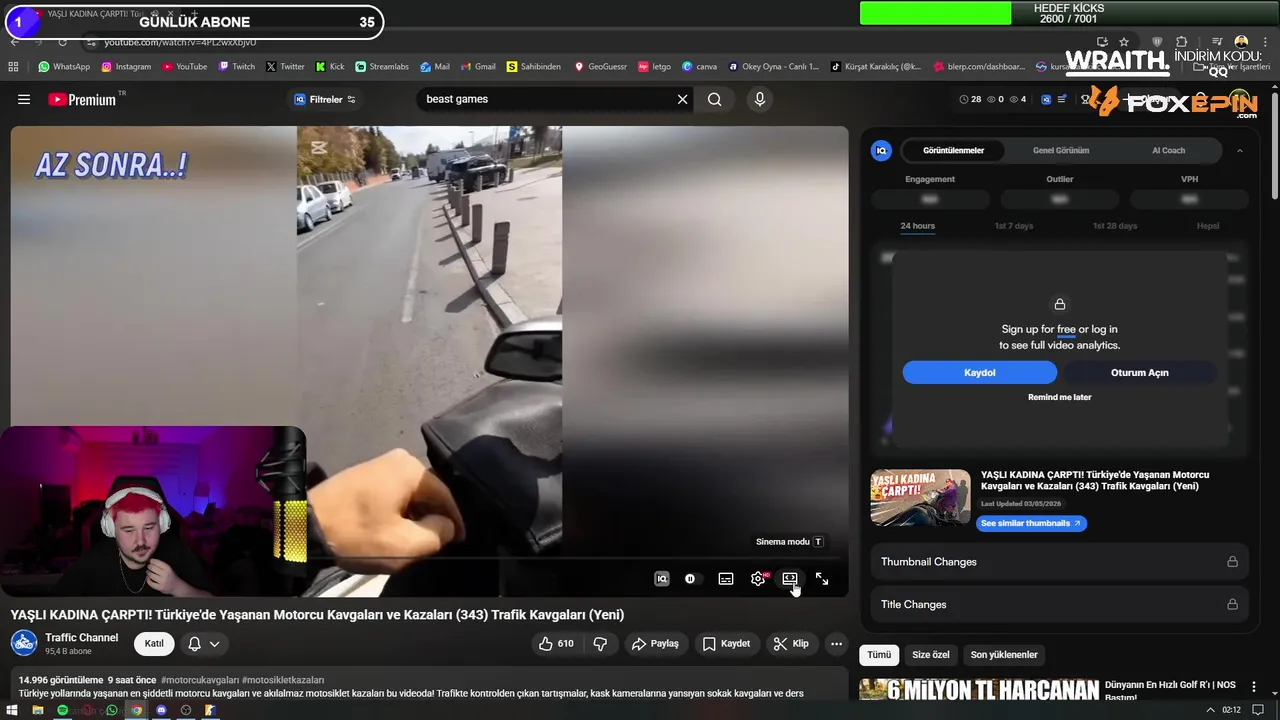The width and height of the screenshot is (1280, 720).
Task: Open Counter-Strike icon on taskbar
Action: pyautogui.click(x=211, y=710)
